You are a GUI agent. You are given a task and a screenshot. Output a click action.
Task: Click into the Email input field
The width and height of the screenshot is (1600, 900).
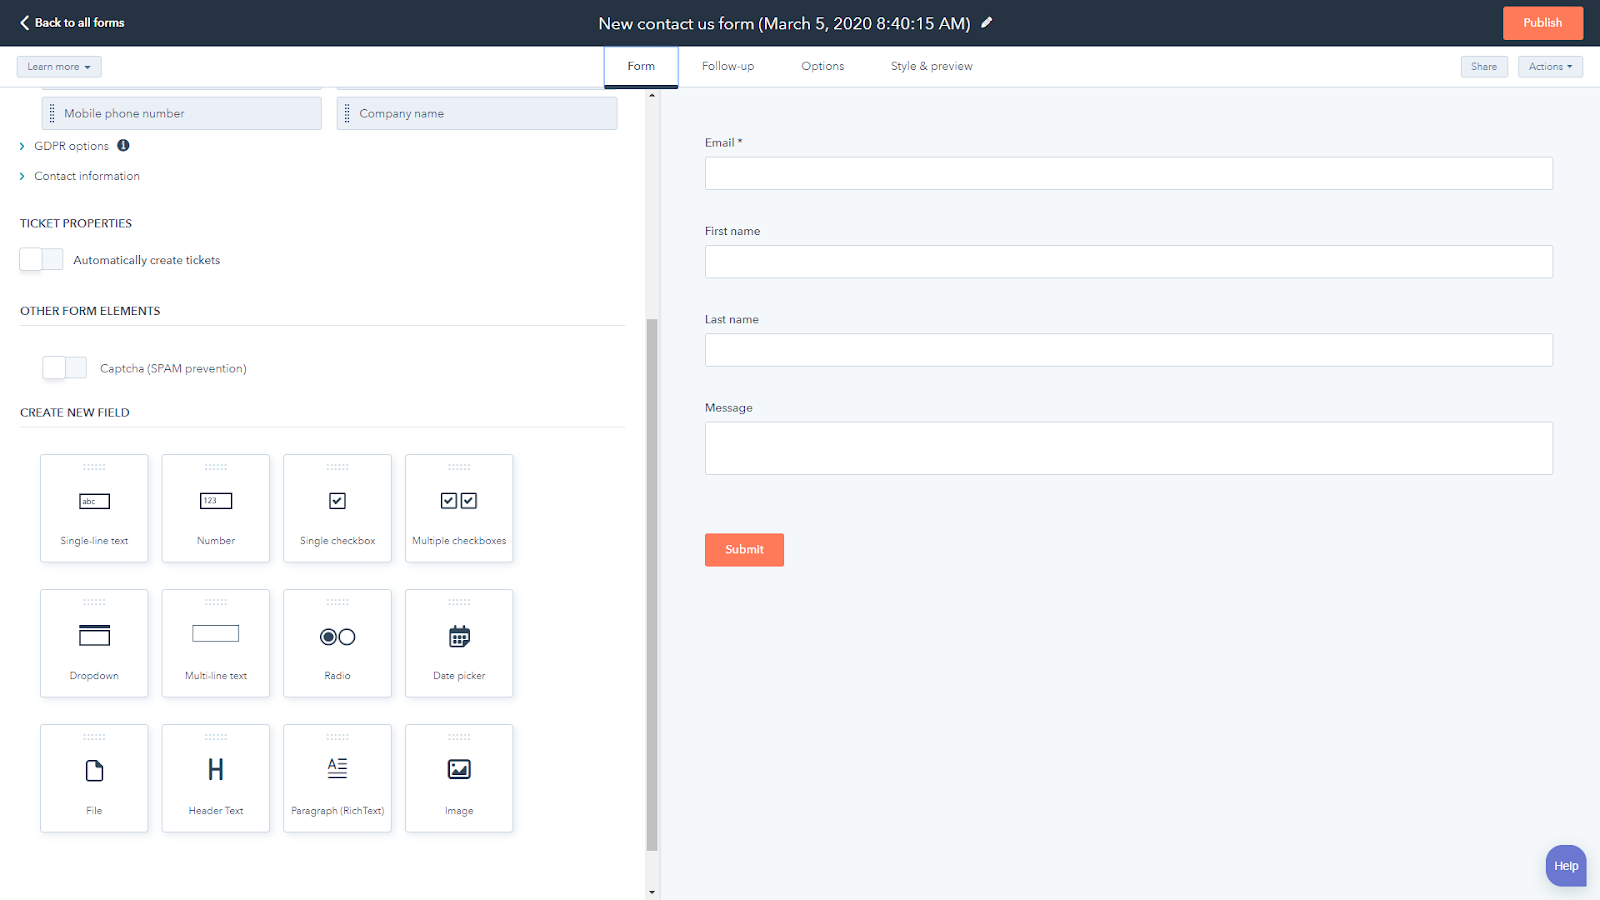[1128, 174]
